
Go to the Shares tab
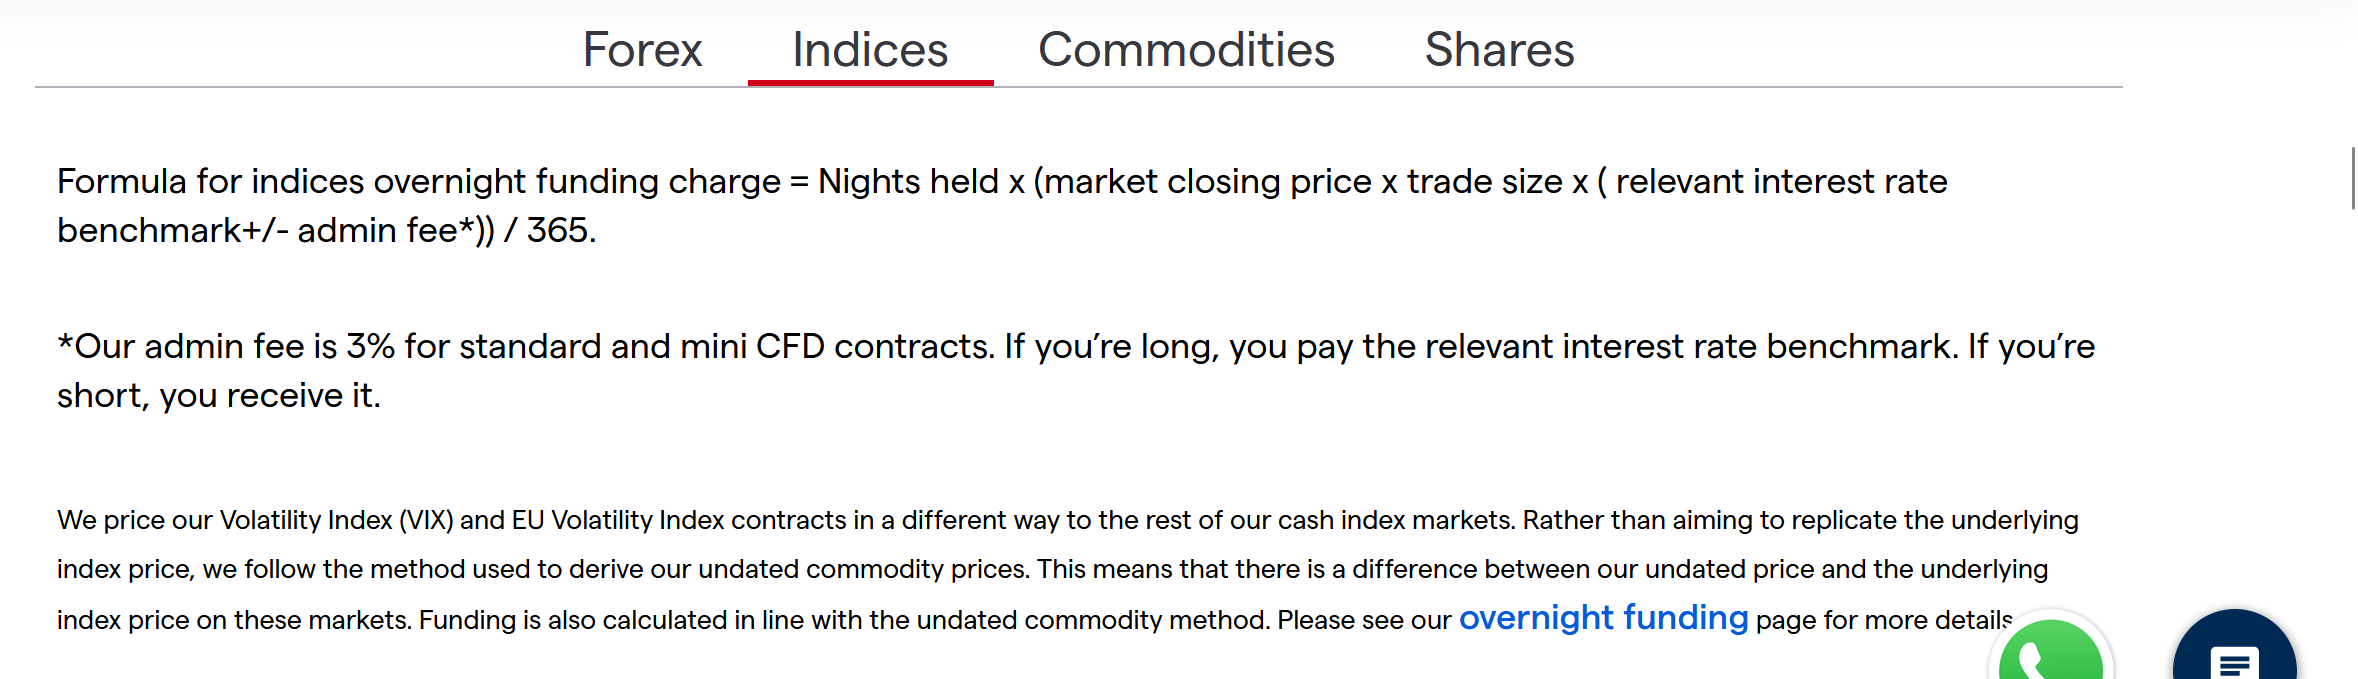[x=1499, y=50]
